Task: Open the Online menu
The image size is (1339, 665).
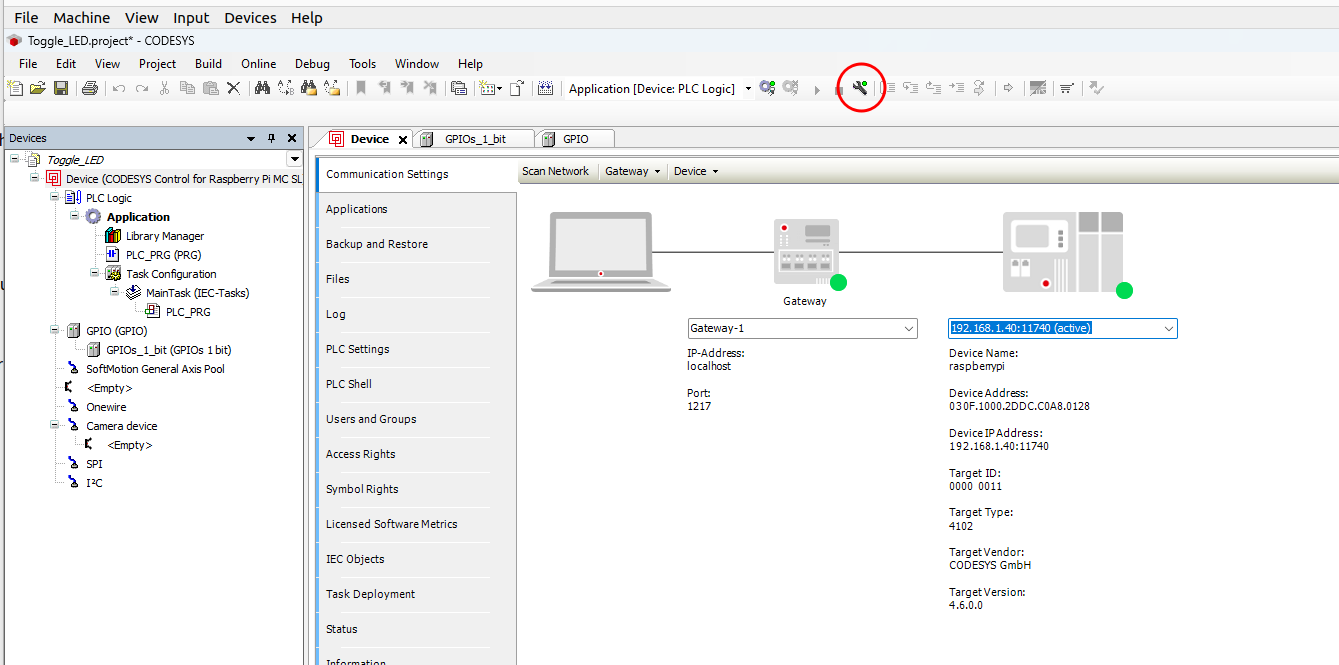Action: click(258, 63)
